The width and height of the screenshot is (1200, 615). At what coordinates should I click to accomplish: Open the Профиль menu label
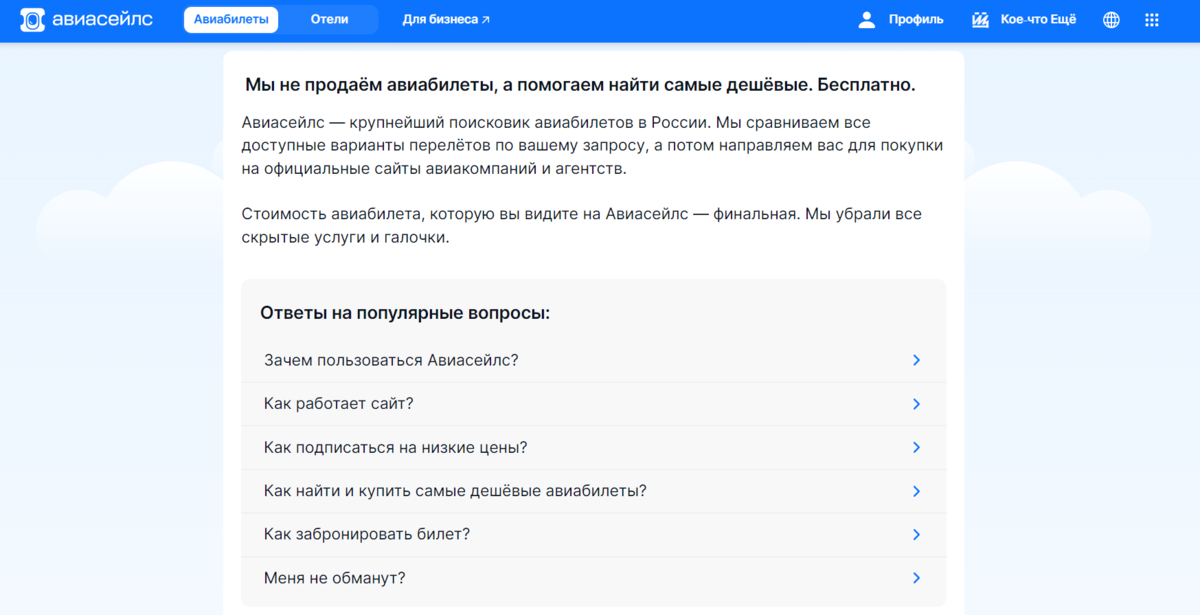click(x=916, y=19)
